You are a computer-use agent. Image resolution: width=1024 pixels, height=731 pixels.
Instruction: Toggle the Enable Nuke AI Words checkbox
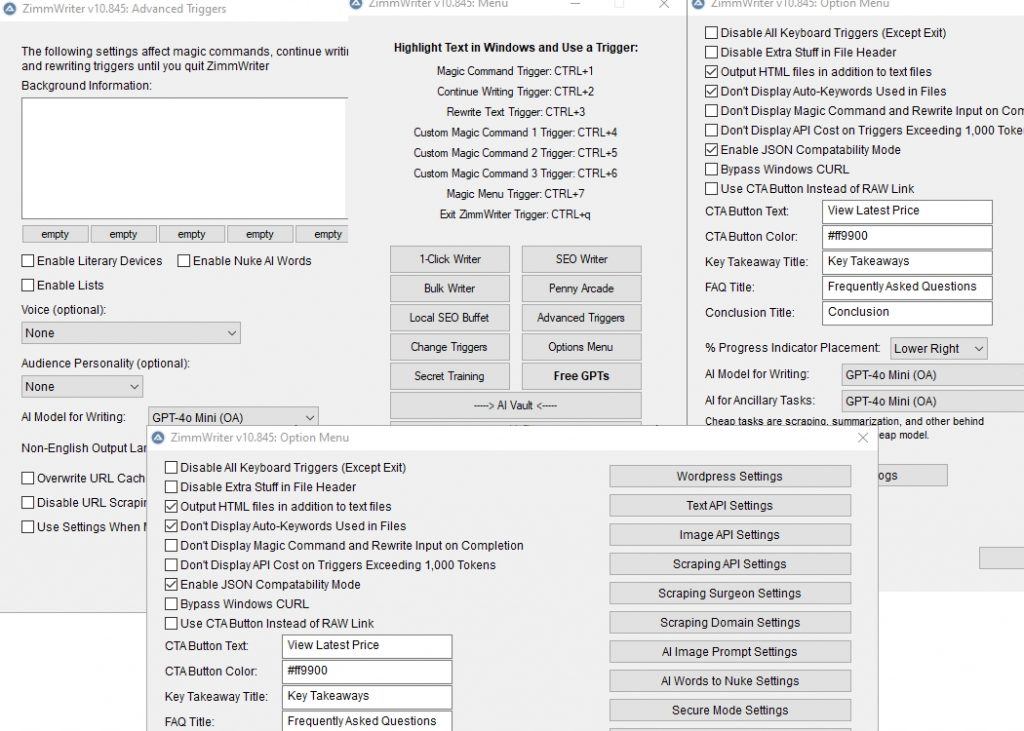coord(185,261)
